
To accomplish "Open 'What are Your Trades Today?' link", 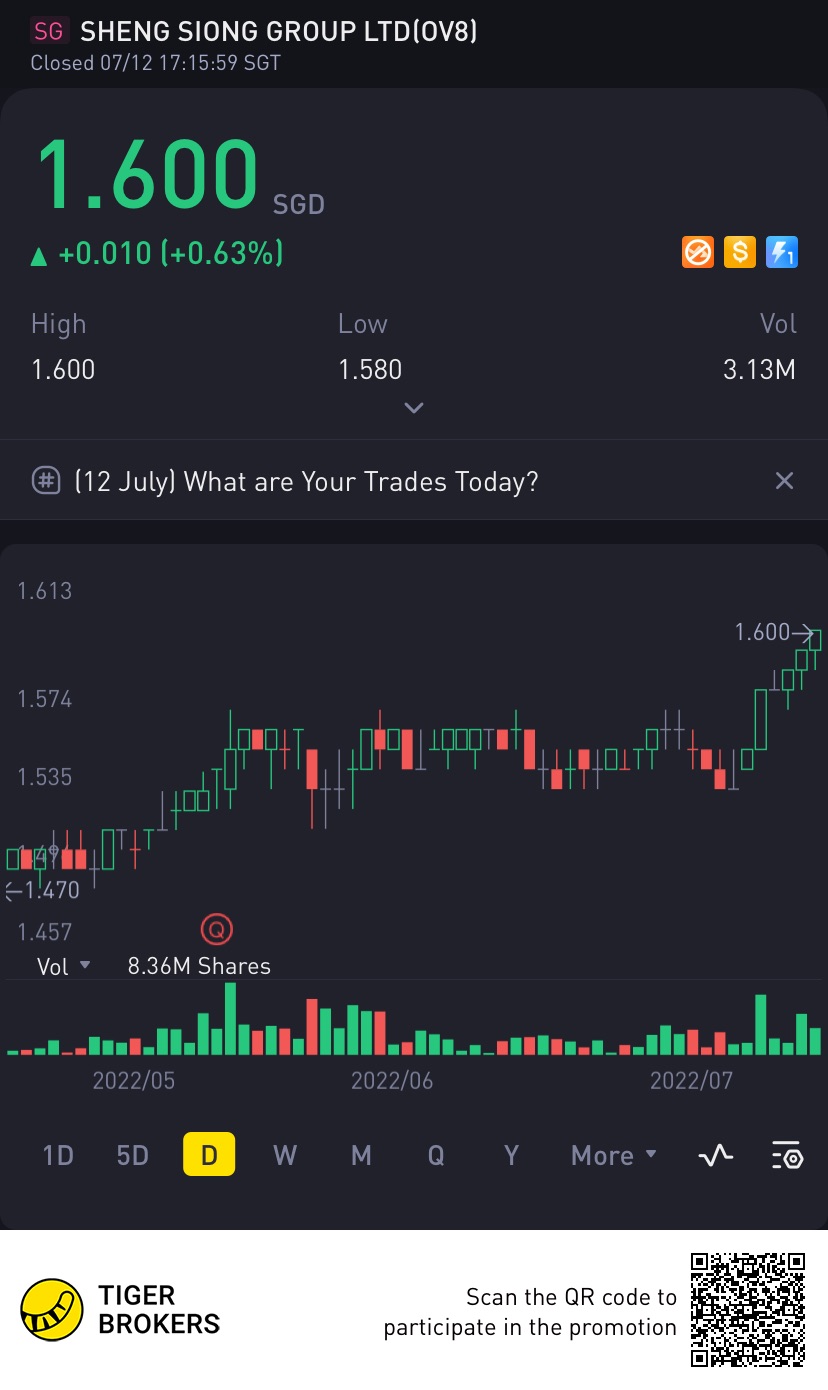I will pos(307,482).
